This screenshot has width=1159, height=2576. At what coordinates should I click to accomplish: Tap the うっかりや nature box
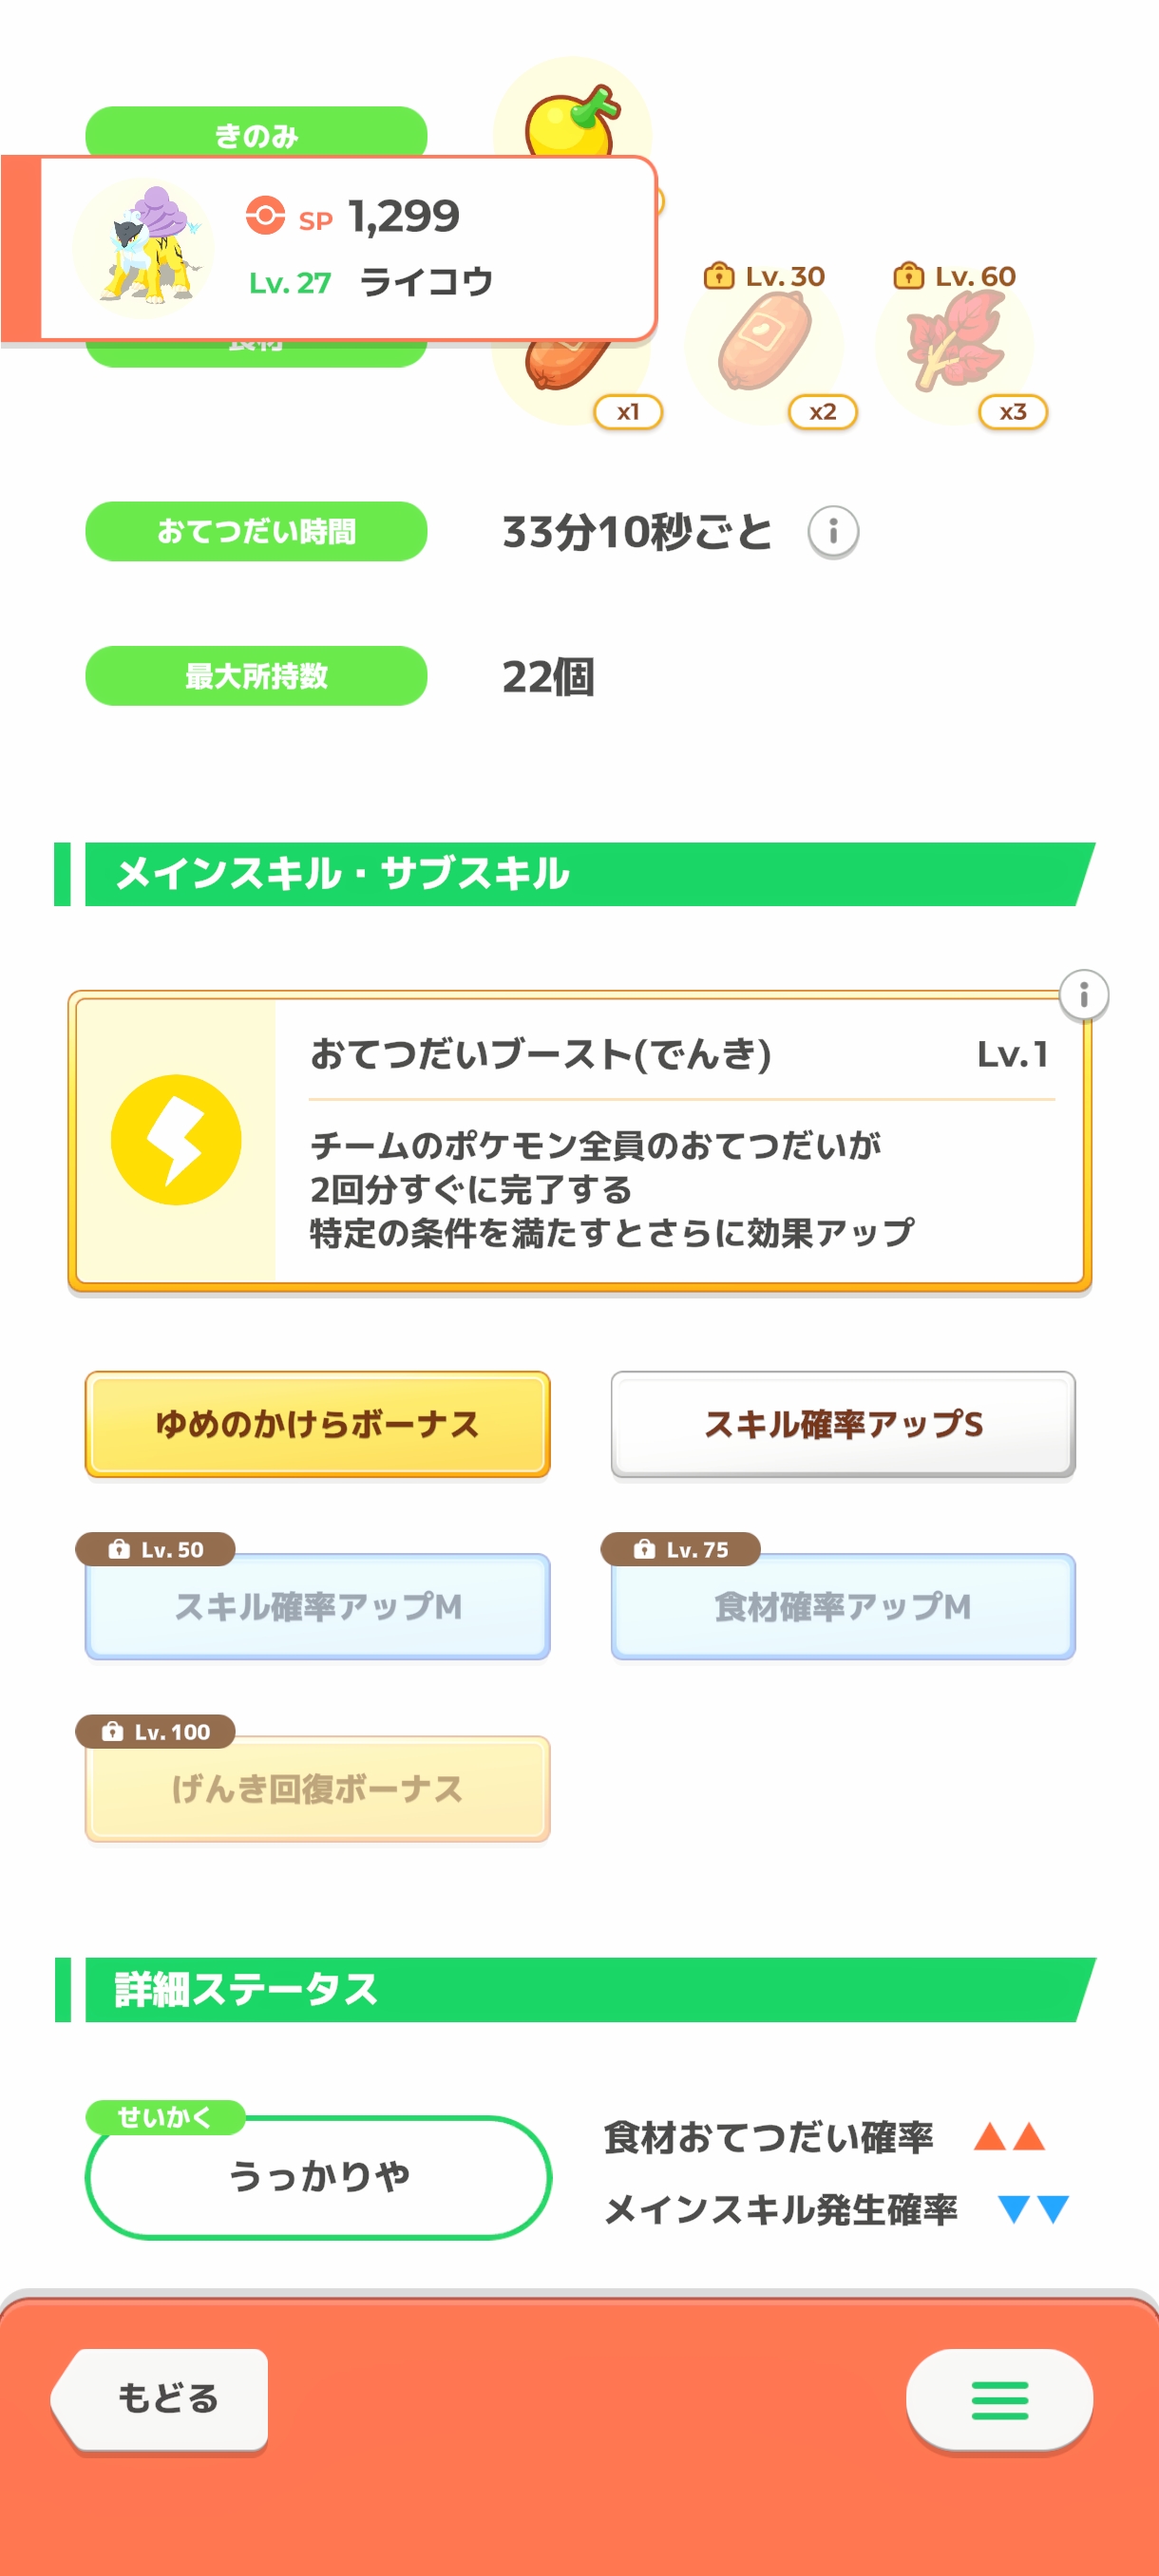pos(318,2176)
